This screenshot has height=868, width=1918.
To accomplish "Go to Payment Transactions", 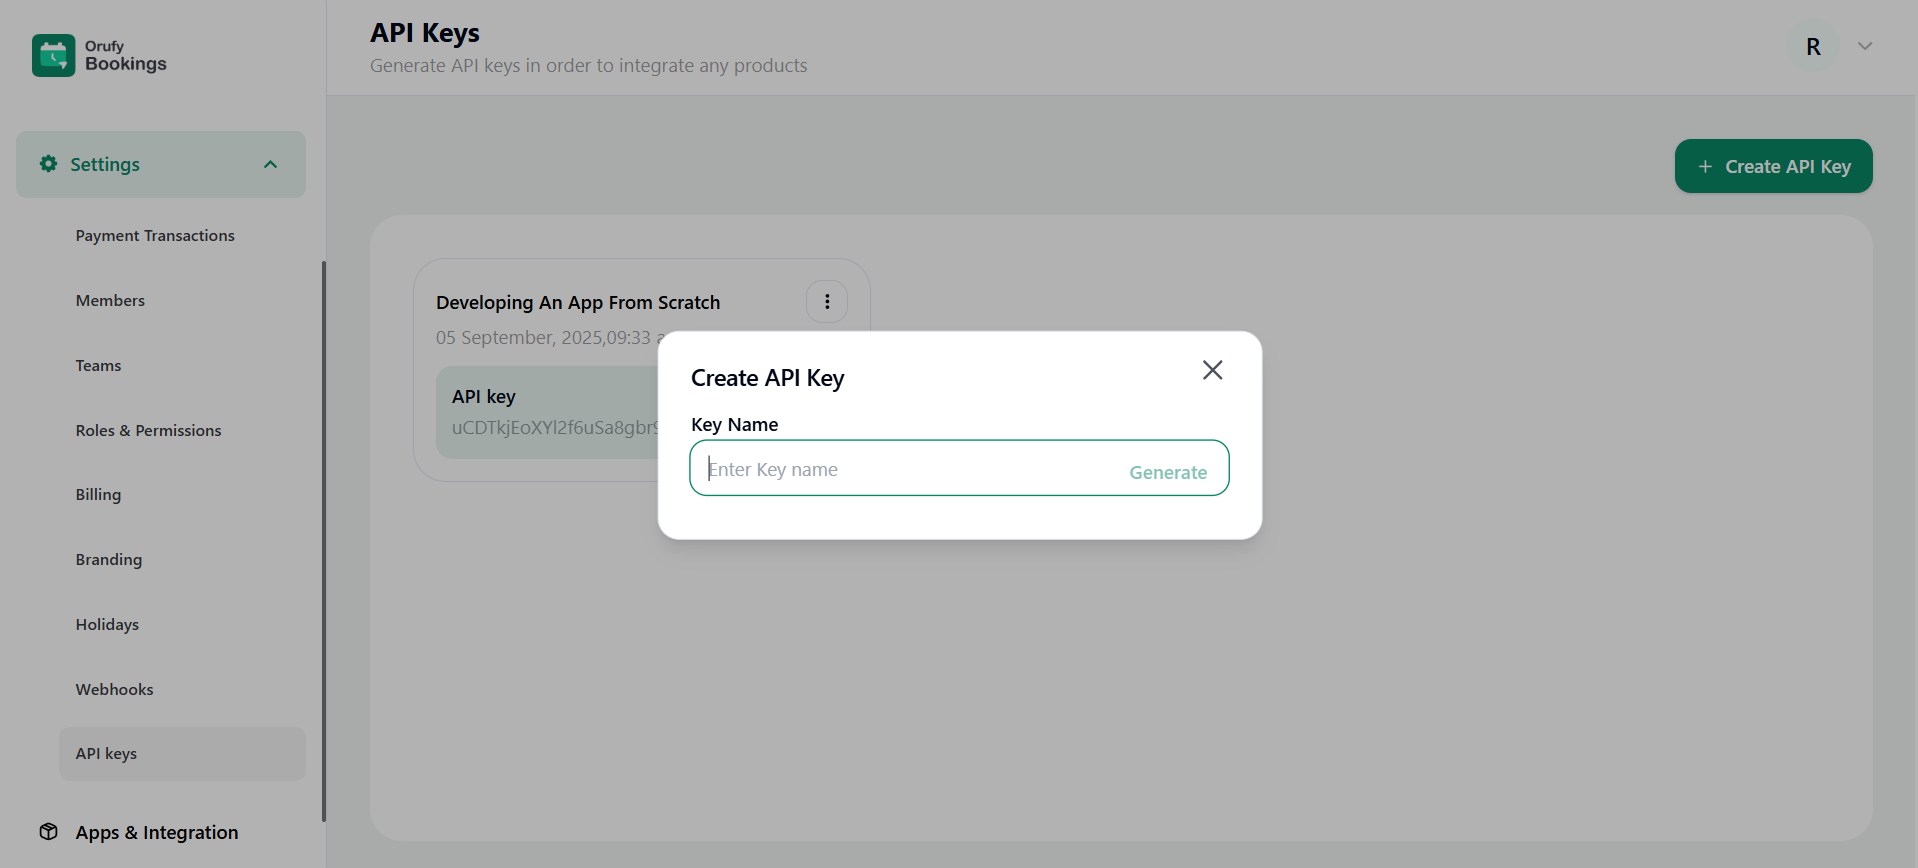I will click(x=155, y=236).
